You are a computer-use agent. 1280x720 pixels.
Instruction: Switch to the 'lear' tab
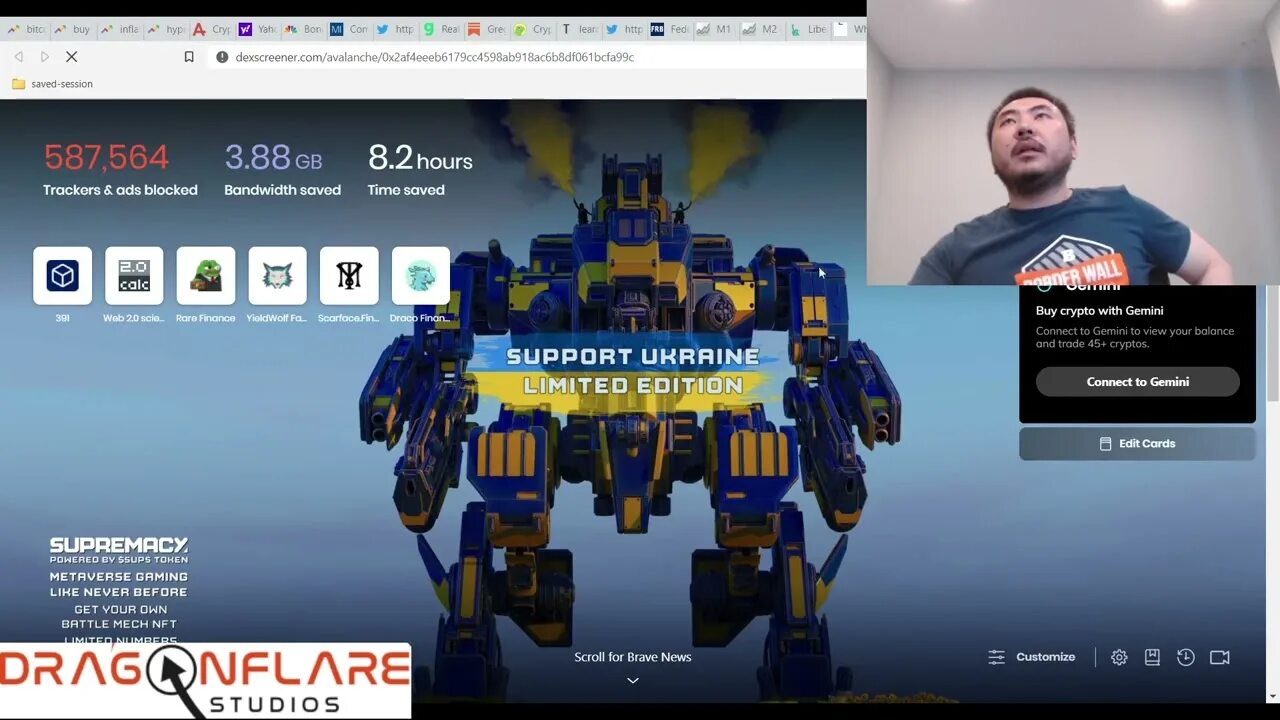(580, 29)
